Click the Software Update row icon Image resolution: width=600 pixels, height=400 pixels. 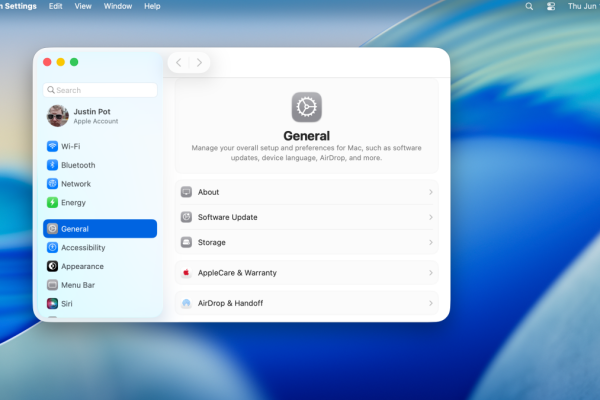coord(186,217)
